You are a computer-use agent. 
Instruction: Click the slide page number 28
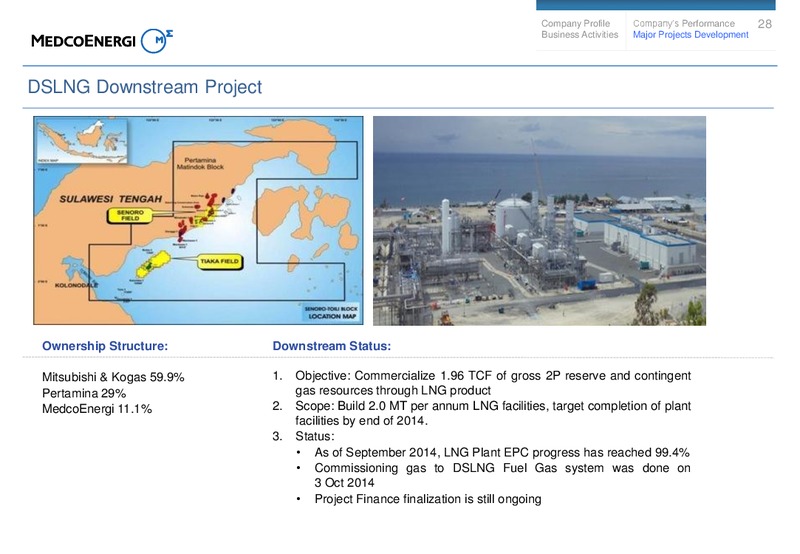[764, 24]
